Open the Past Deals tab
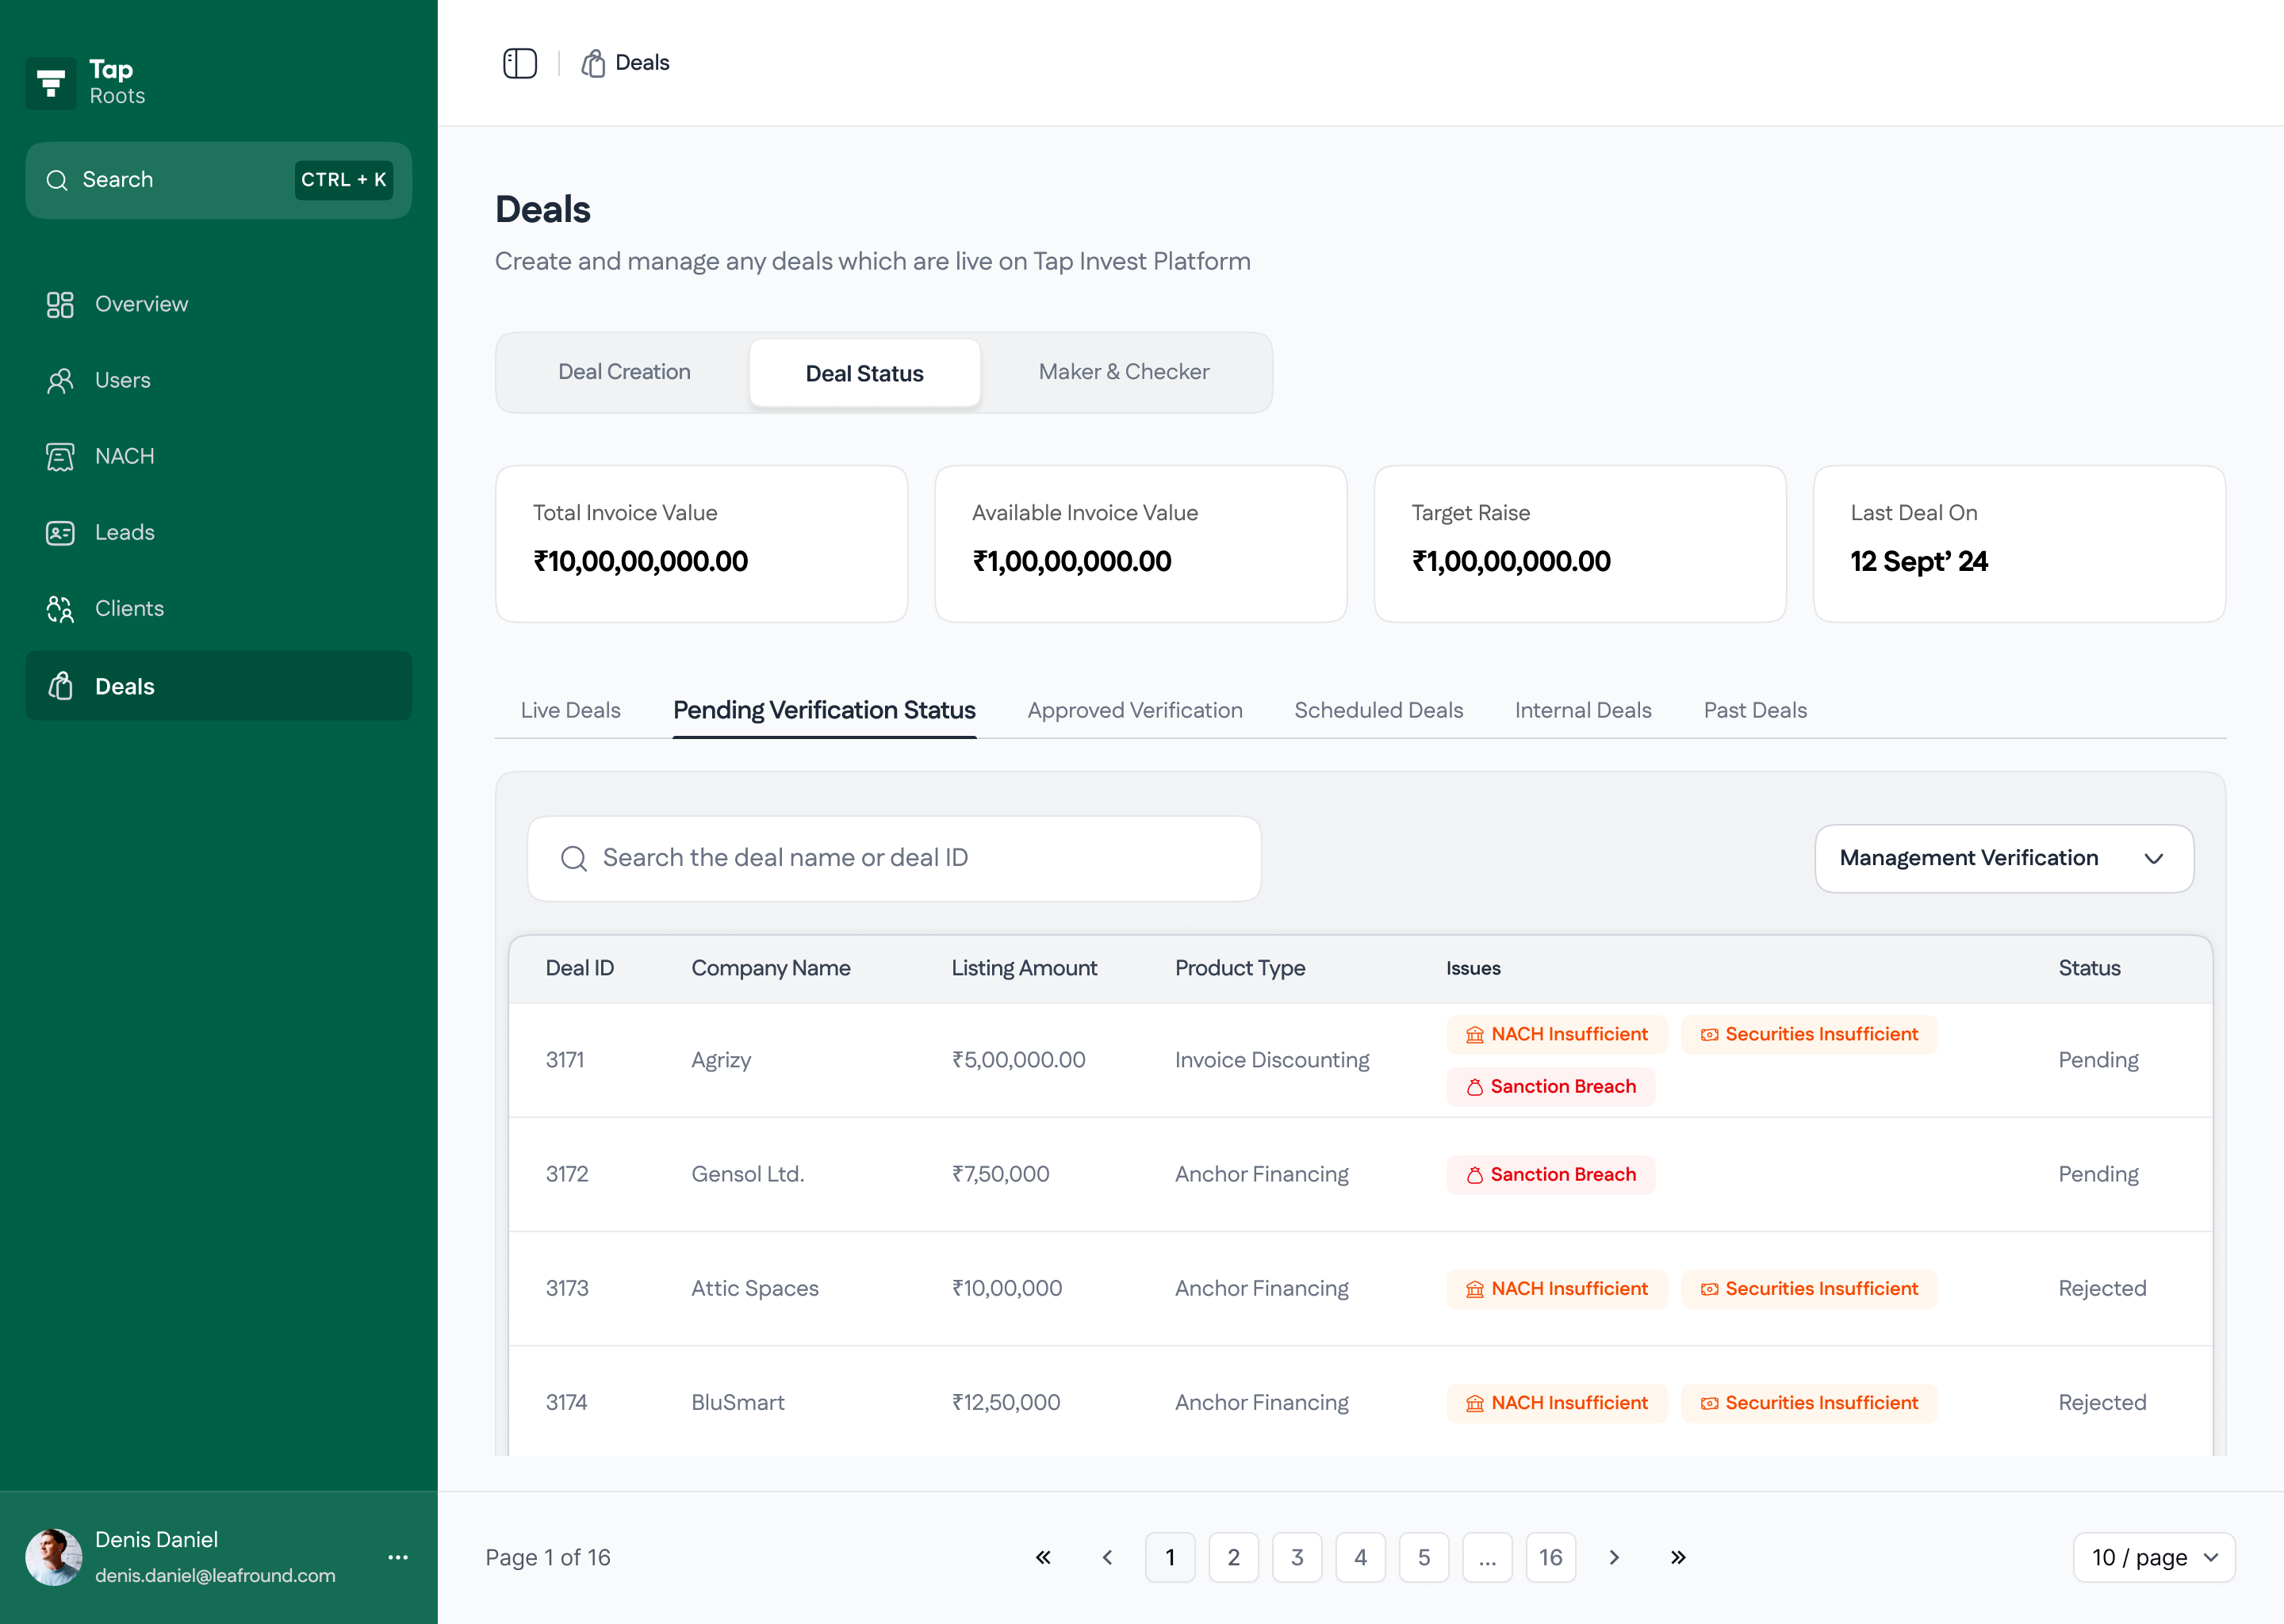Screen dimensions: 2284x1624 (1755, 710)
